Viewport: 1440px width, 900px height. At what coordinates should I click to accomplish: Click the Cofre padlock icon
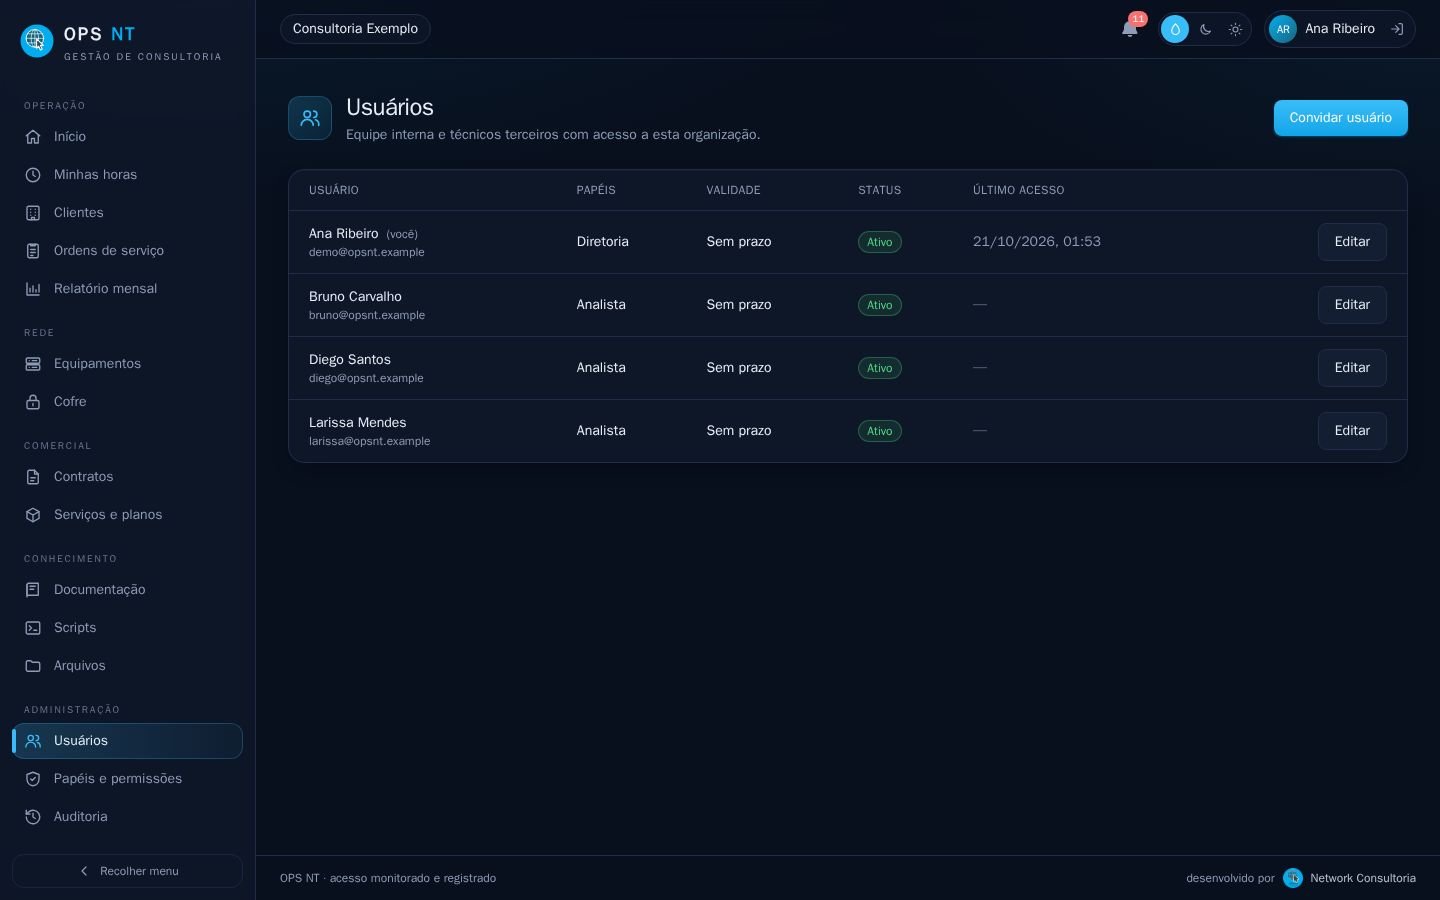[x=33, y=402]
